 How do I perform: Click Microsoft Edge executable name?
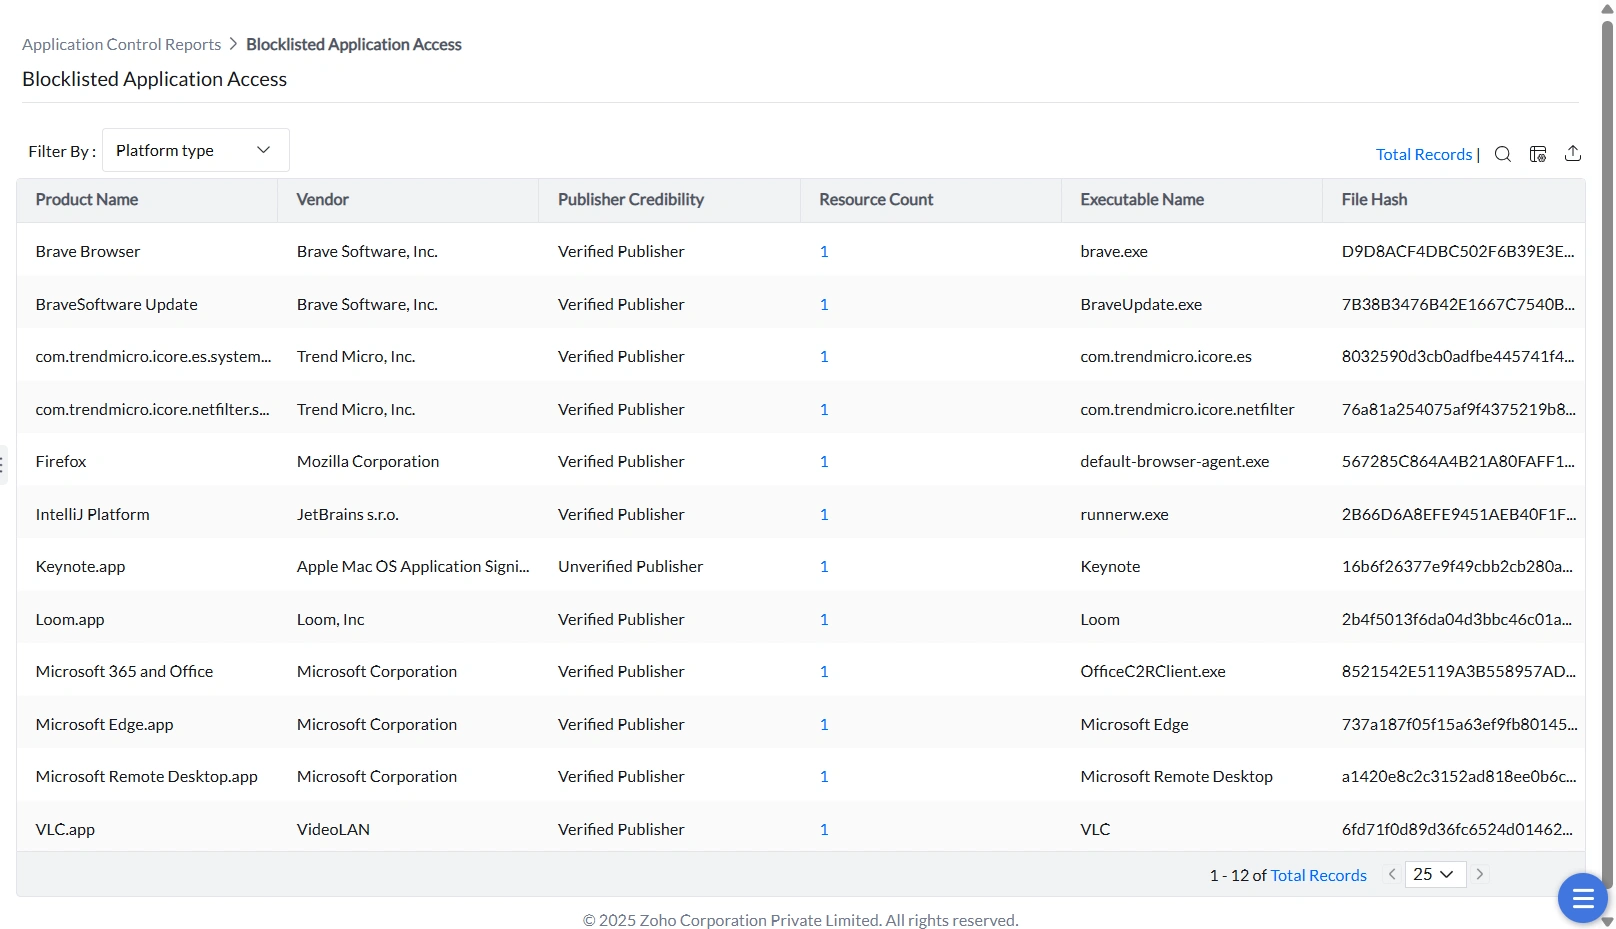coord(1134,724)
